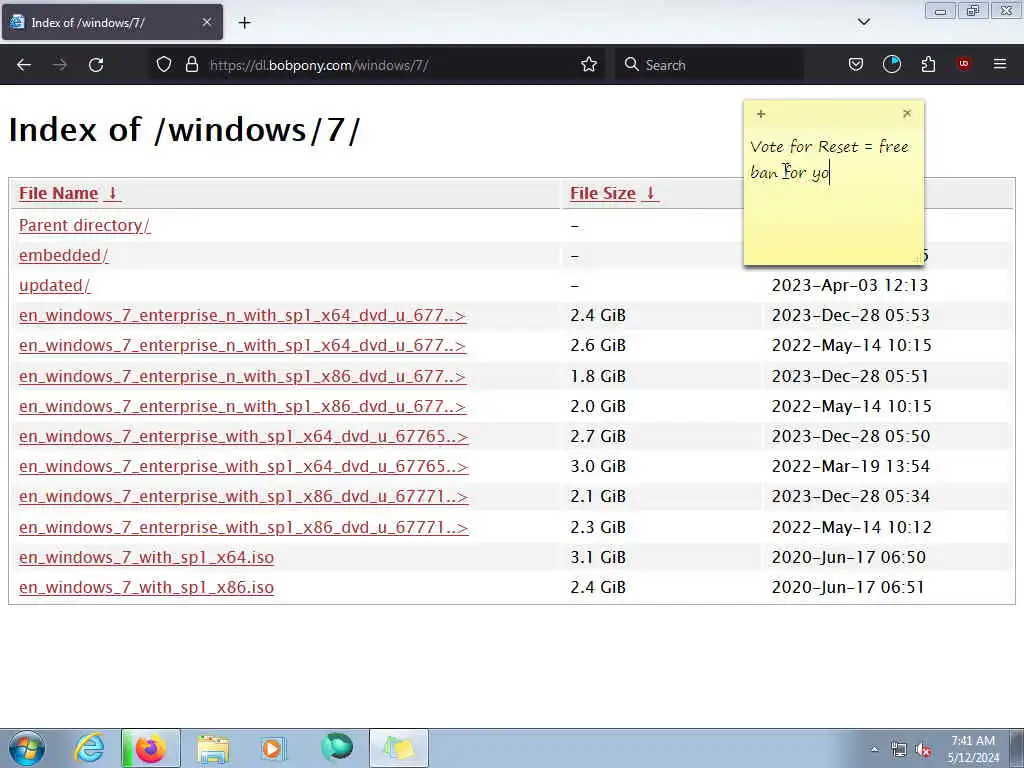Switch to Sticky Notes in taskbar
Image resolution: width=1024 pixels, height=768 pixels.
(399, 748)
